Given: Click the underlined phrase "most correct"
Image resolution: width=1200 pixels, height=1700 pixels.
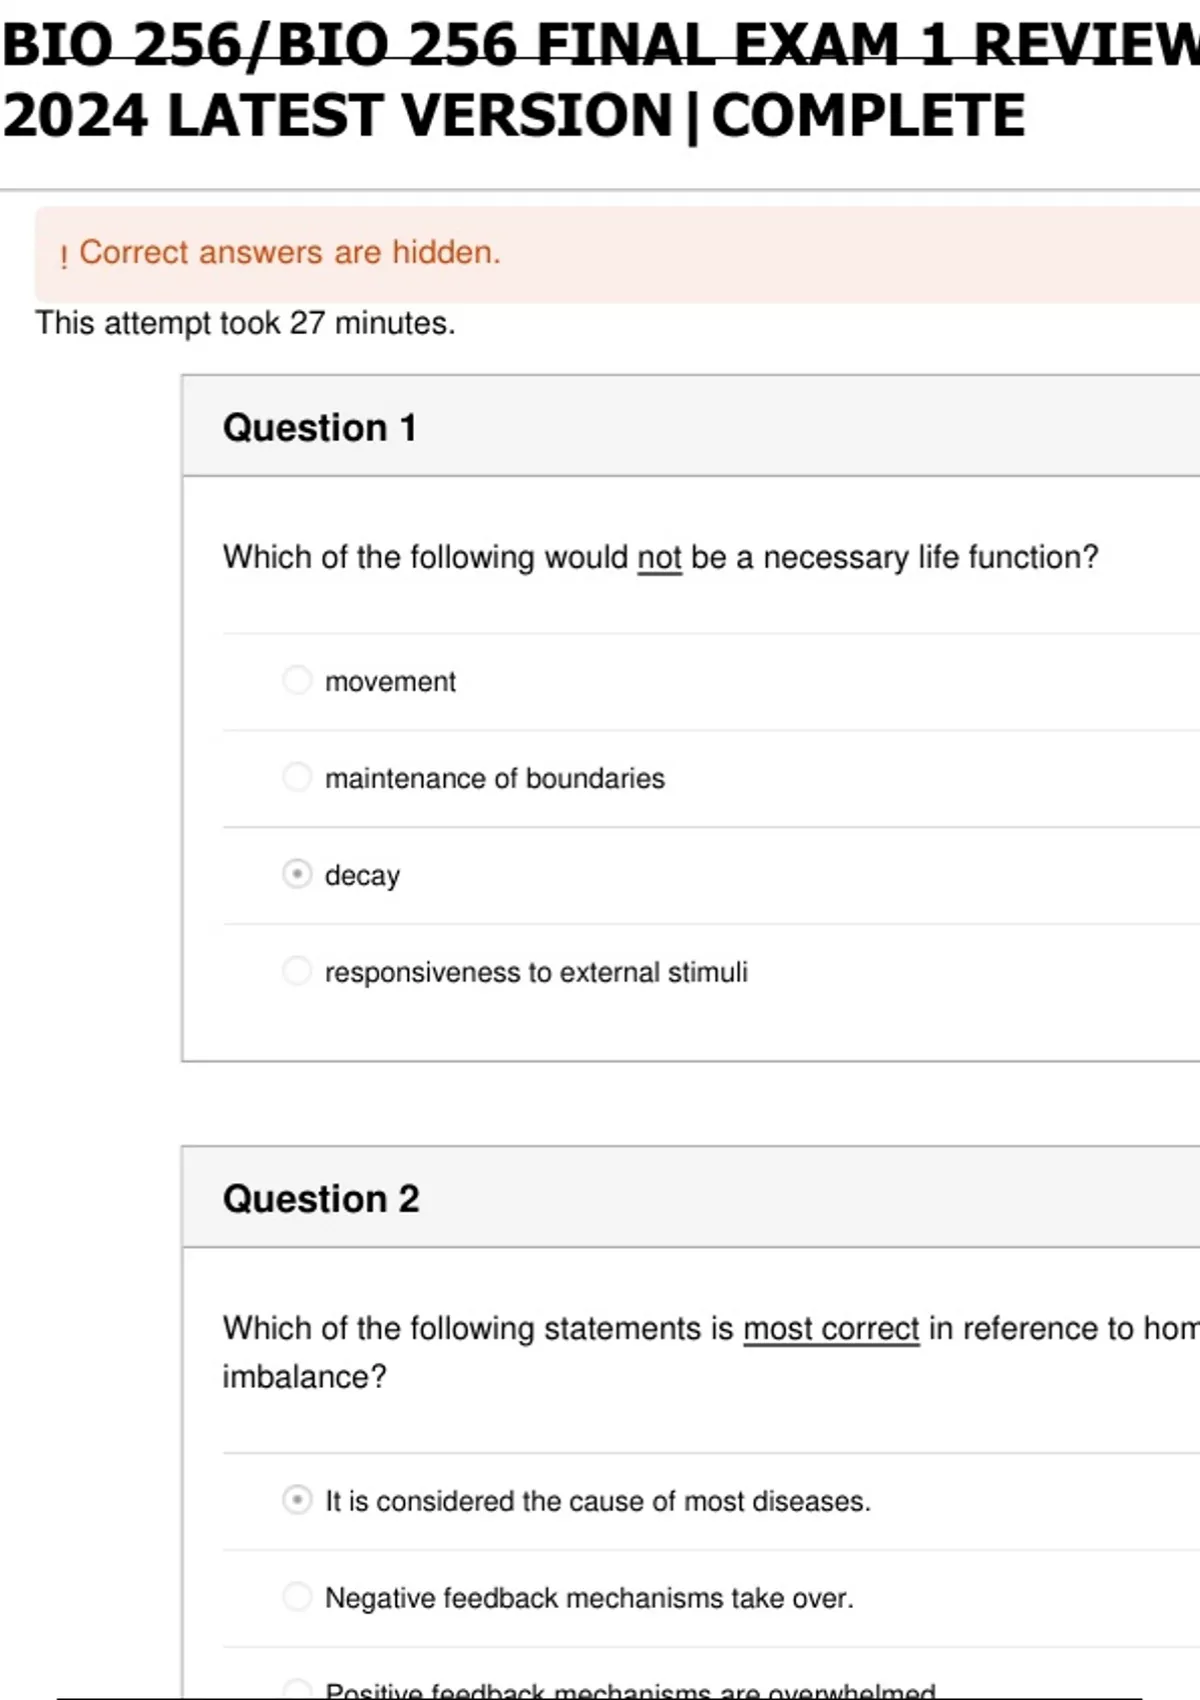Looking at the screenshot, I should [831, 1328].
